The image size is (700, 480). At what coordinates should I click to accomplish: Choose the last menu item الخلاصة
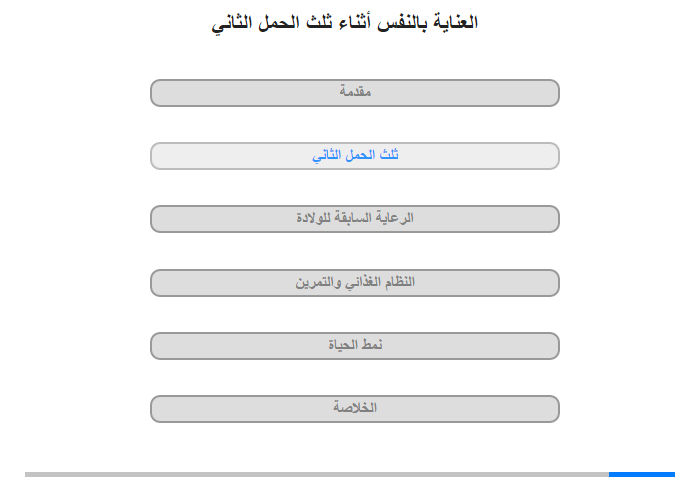point(354,409)
